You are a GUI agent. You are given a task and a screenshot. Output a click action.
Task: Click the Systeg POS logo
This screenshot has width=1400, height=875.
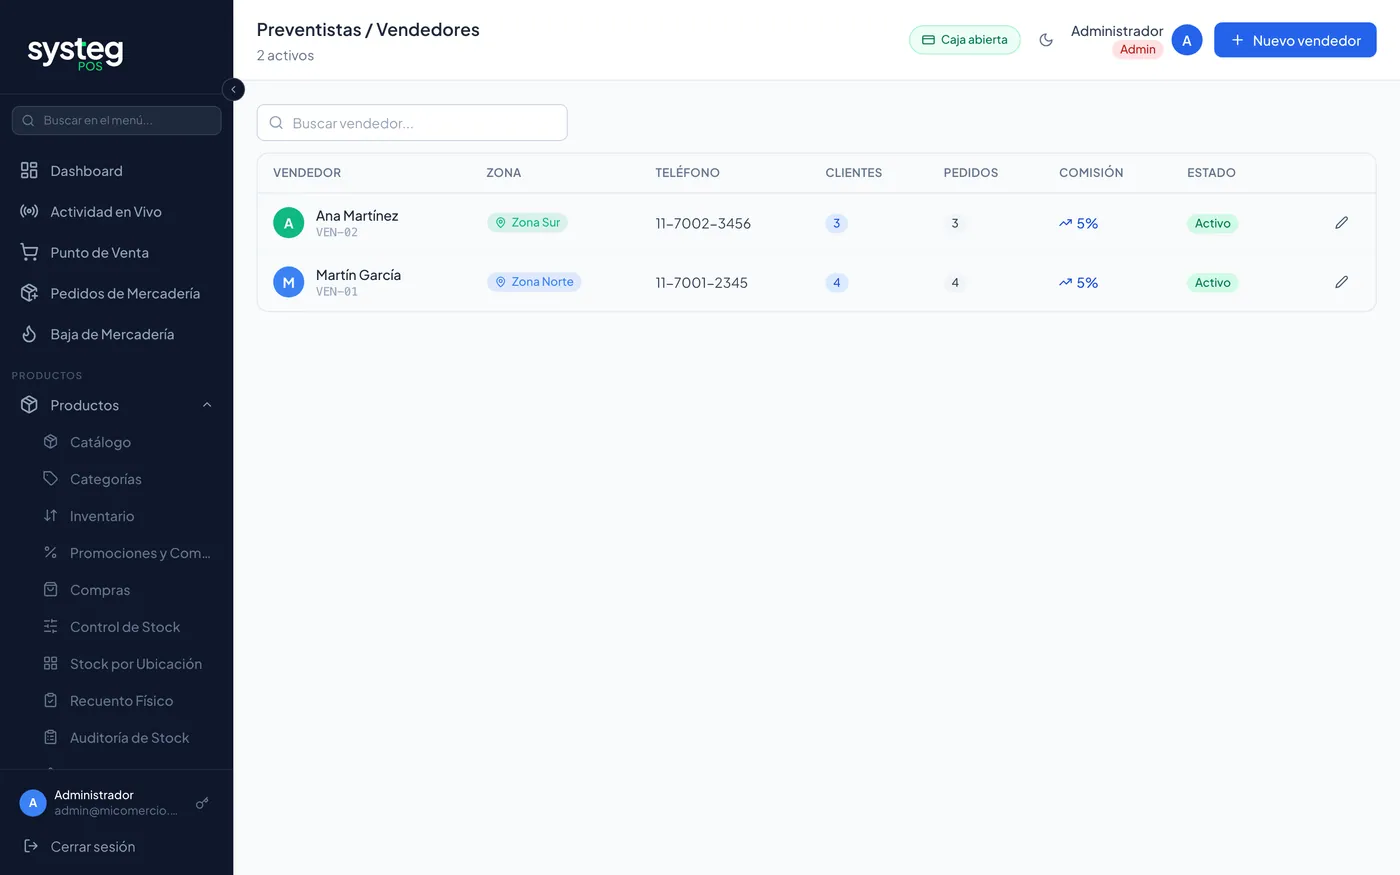coord(75,52)
